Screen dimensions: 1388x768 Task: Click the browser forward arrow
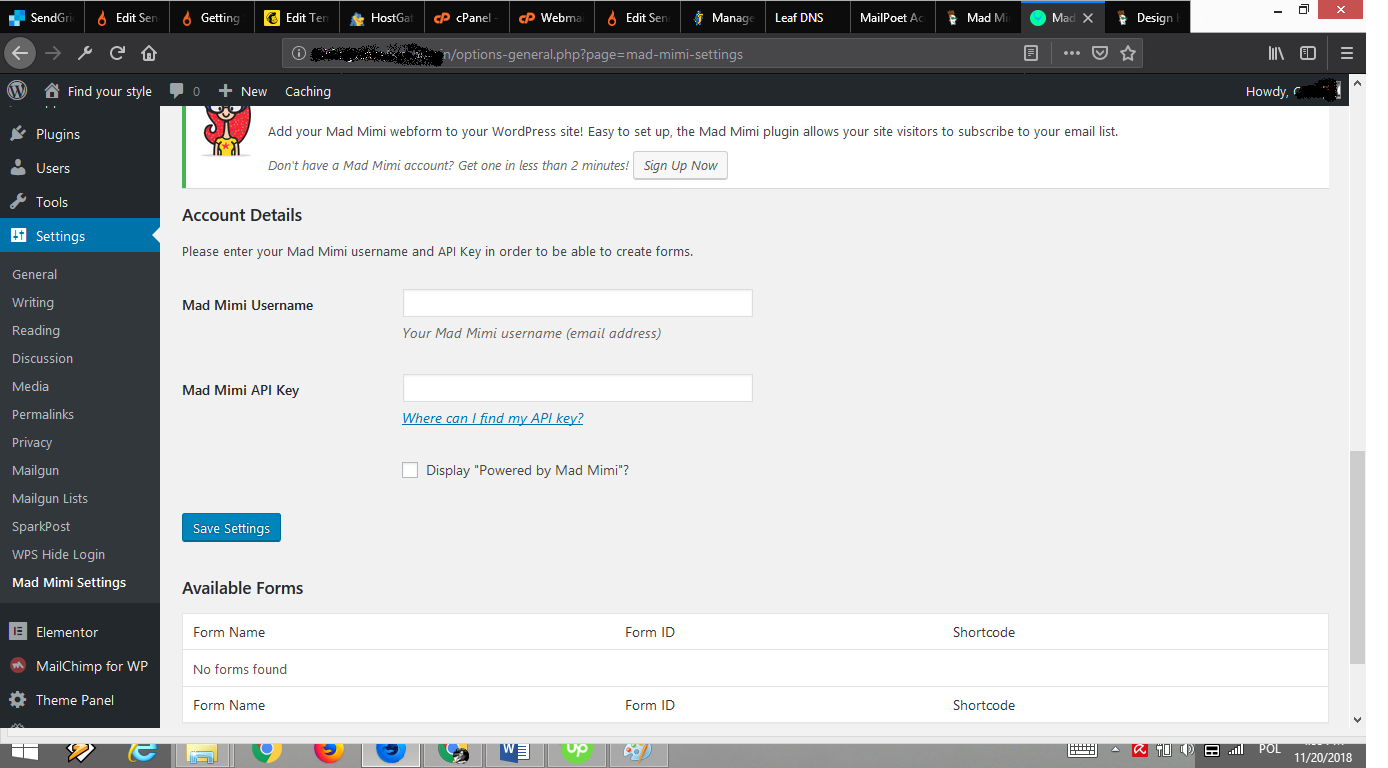53,53
